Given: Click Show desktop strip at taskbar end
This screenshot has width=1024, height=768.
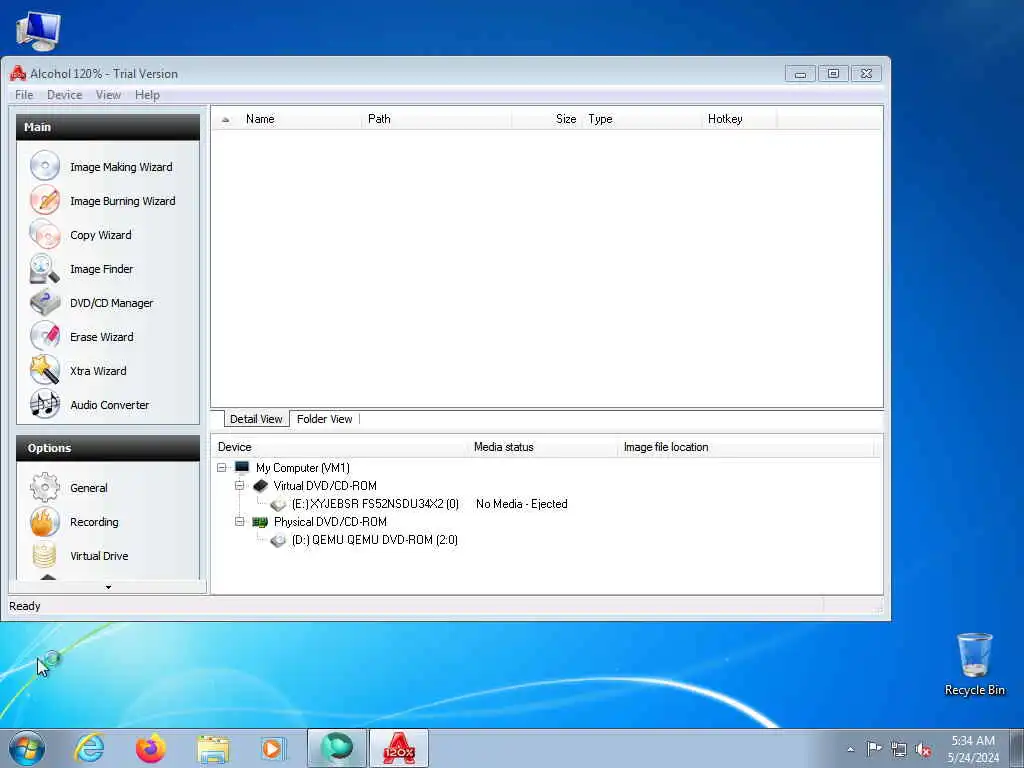Looking at the screenshot, I should click(1017, 748).
